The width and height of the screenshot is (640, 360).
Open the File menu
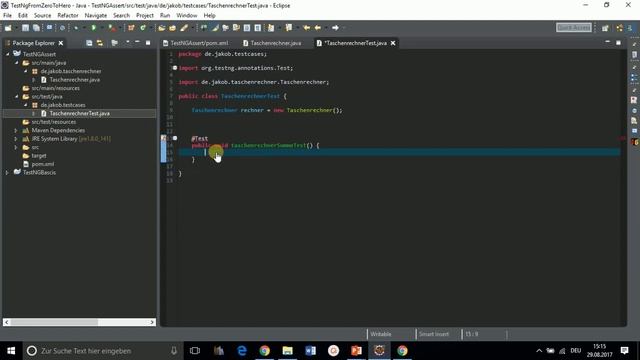[x=7, y=16]
